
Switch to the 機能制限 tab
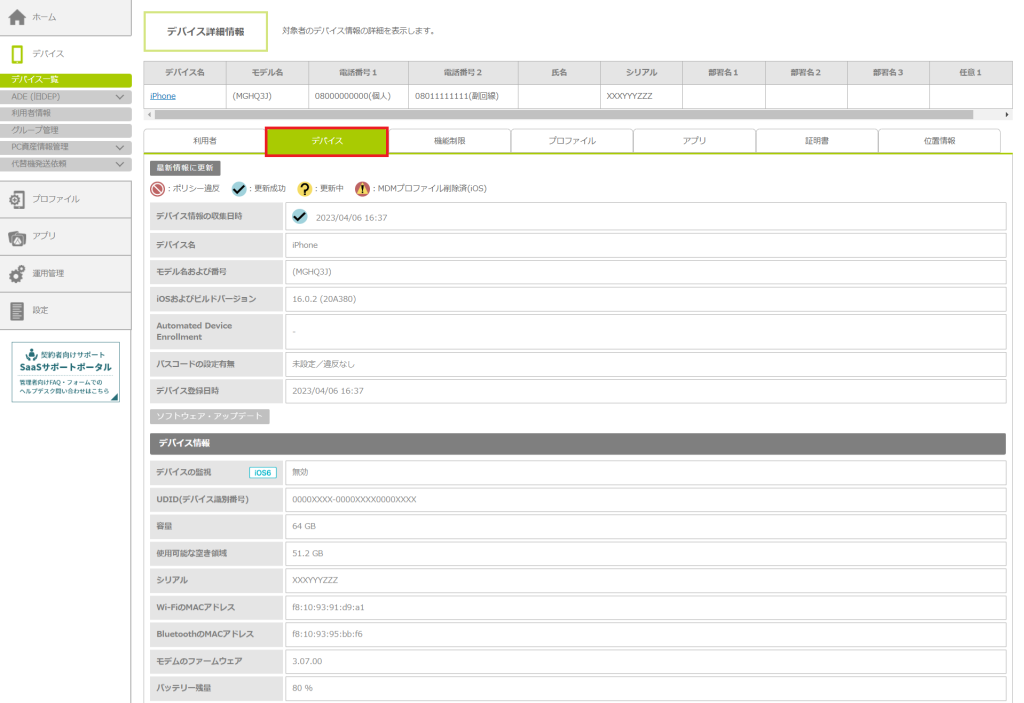coord(449,141)
